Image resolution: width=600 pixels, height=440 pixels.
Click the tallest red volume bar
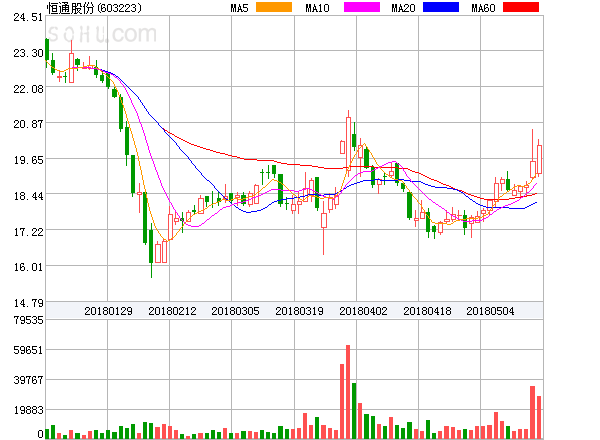coord(348,392)
